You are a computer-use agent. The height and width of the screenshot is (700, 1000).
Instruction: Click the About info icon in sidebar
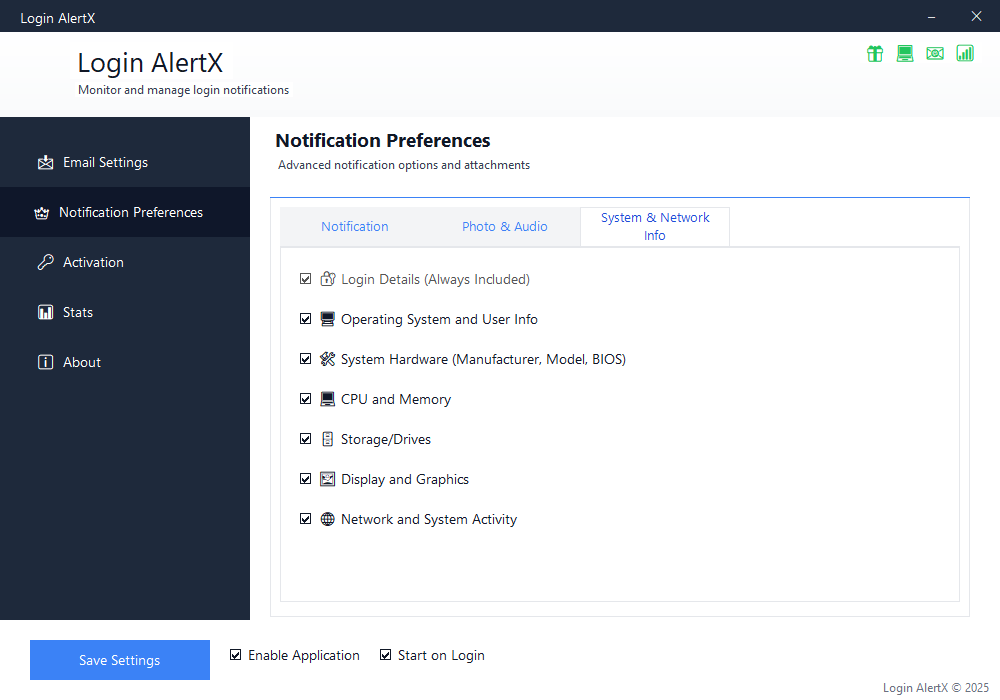[x=45, y=362]
